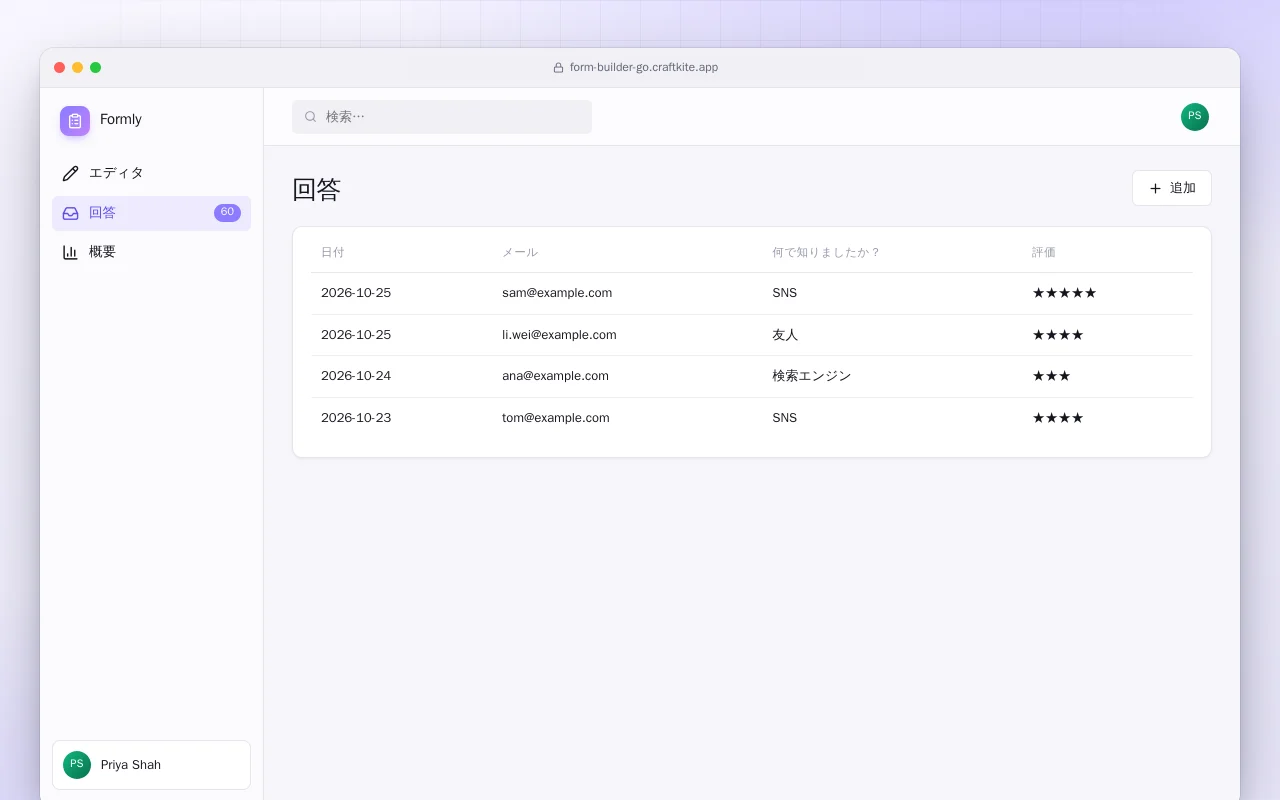Click the 友人 source cell
This screenshot has width=1280, height=800.
(785, 335)
